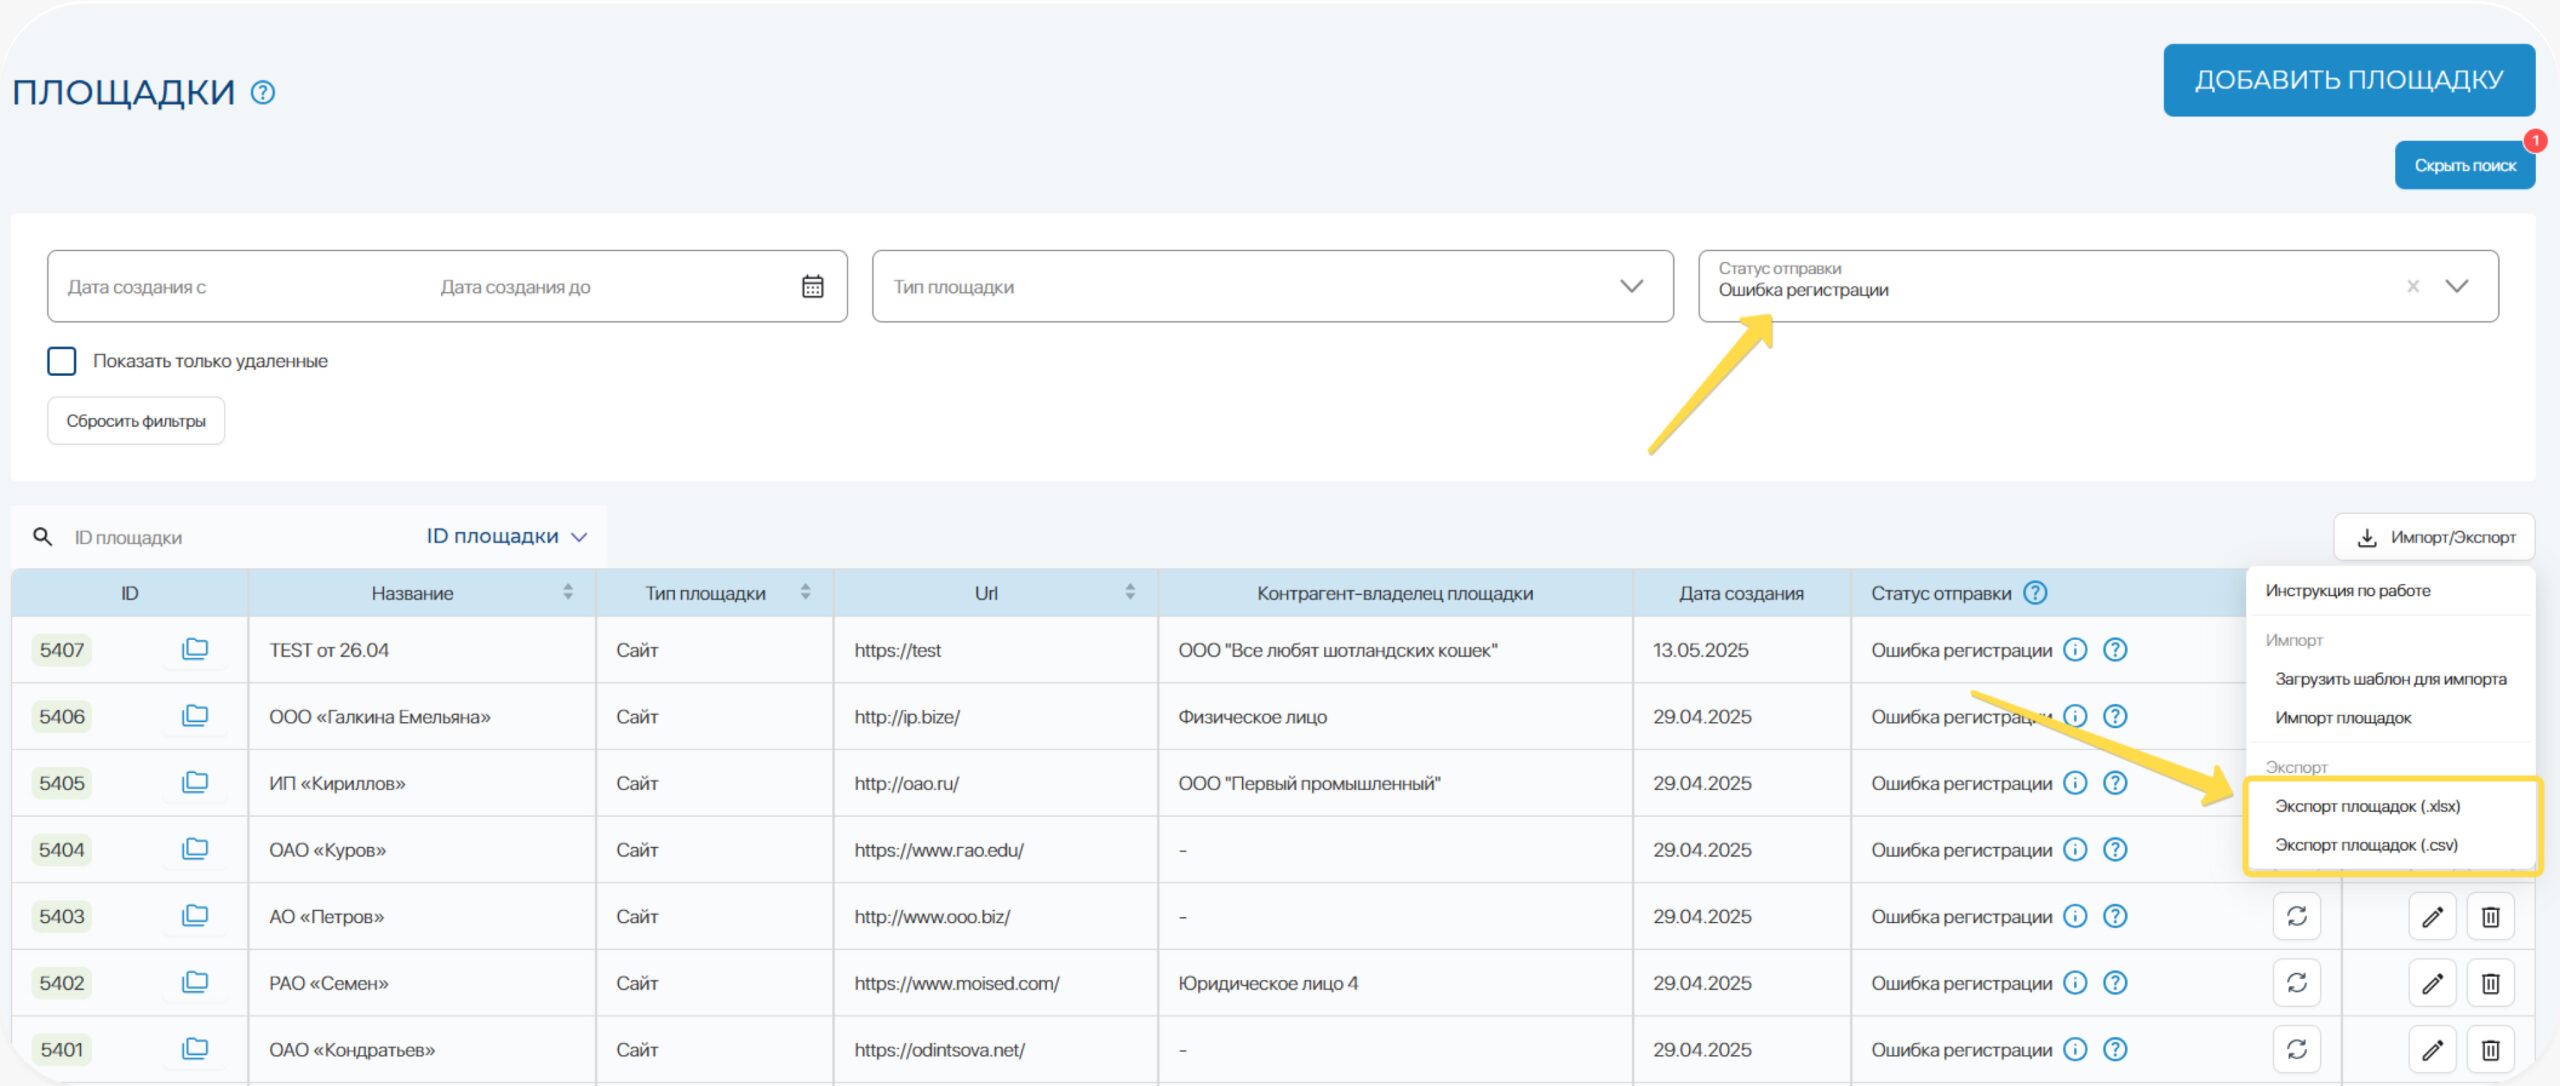This screenshot has height=1086, width=2560.
Task: Sort table by Url column
Action: tap(1130, 593)
